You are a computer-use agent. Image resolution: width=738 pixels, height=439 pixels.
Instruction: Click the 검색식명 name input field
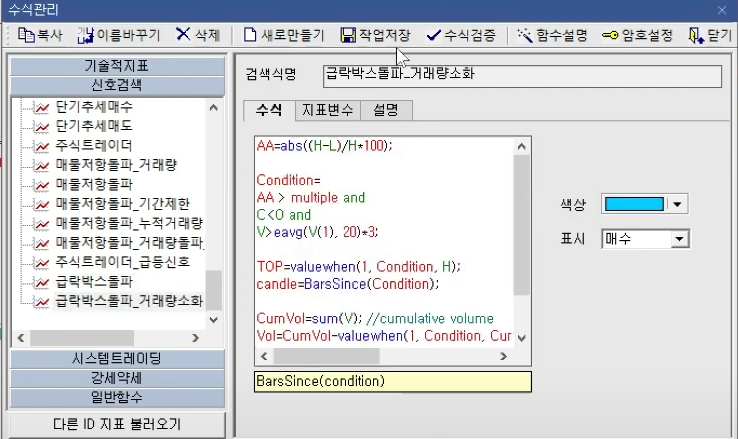pos(522,75)
